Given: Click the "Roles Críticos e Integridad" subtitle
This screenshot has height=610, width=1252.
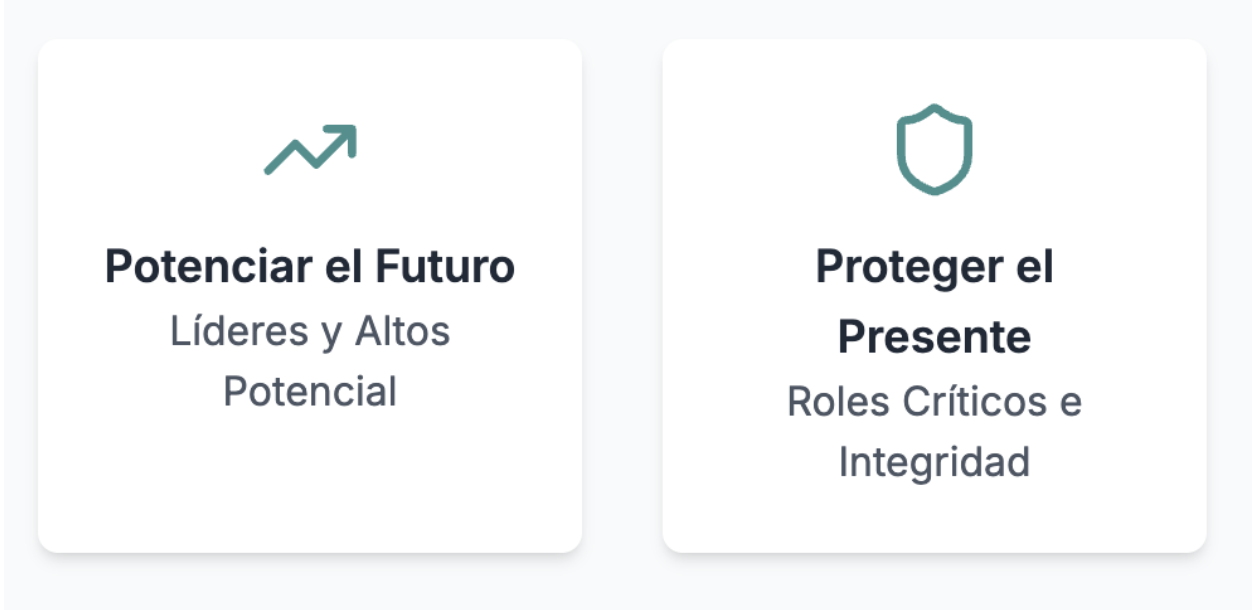Looking at the screenshot, I should [934, 431].
